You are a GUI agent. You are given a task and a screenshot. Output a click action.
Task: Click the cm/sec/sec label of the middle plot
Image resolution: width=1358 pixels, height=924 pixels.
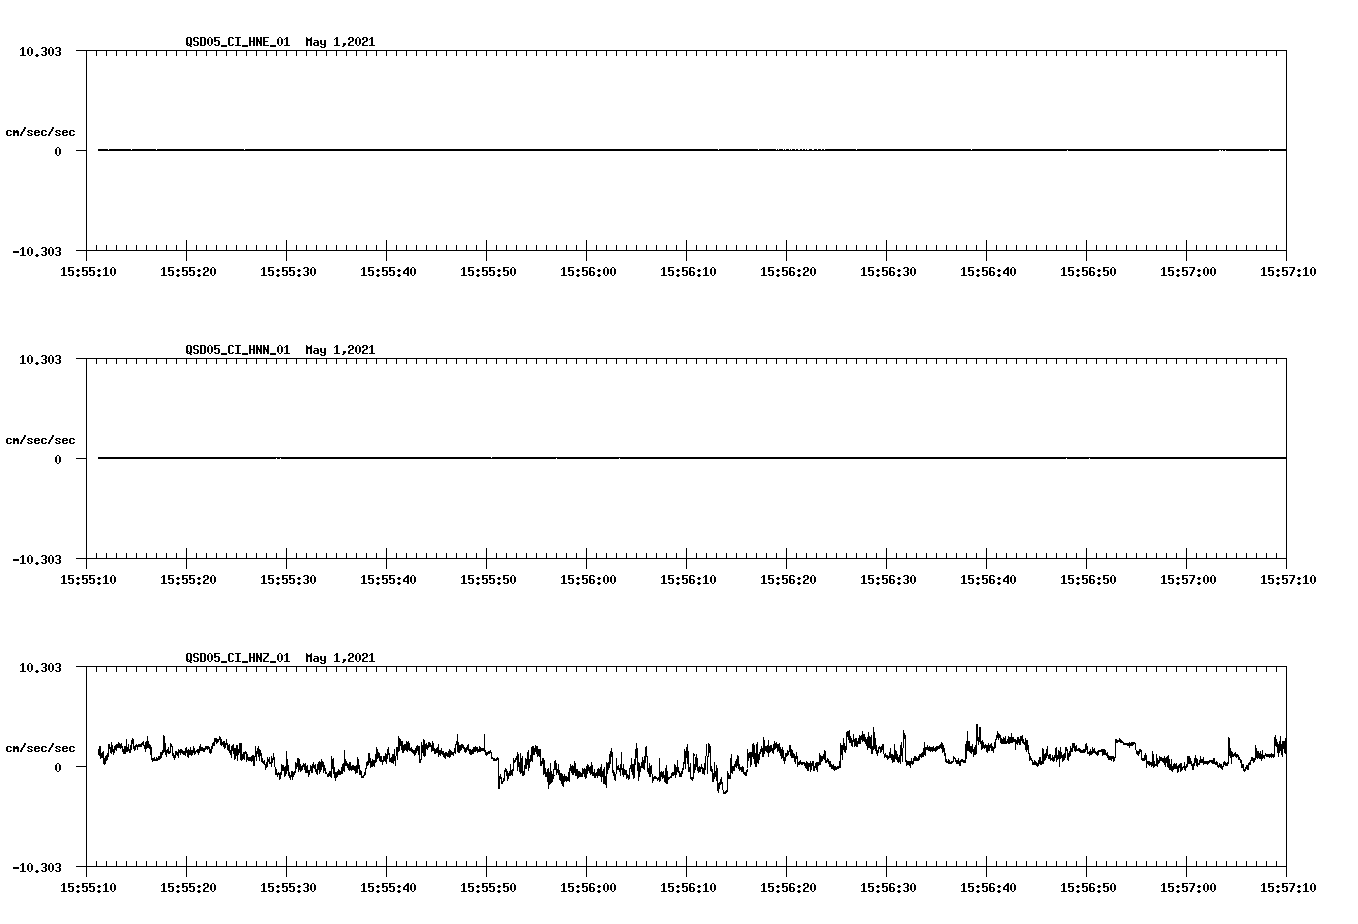click(x=41, y=439)
